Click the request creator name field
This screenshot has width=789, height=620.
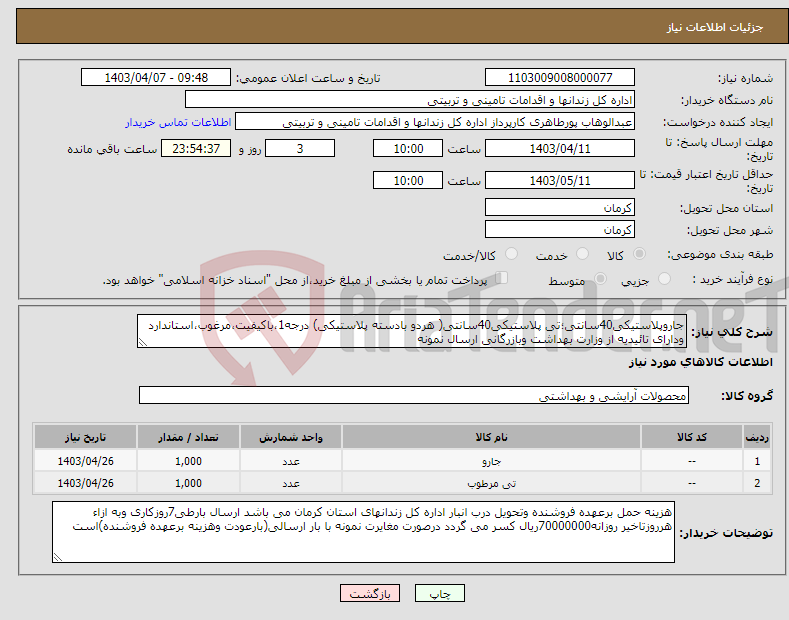pyautogui.click(x=435, y=122)
